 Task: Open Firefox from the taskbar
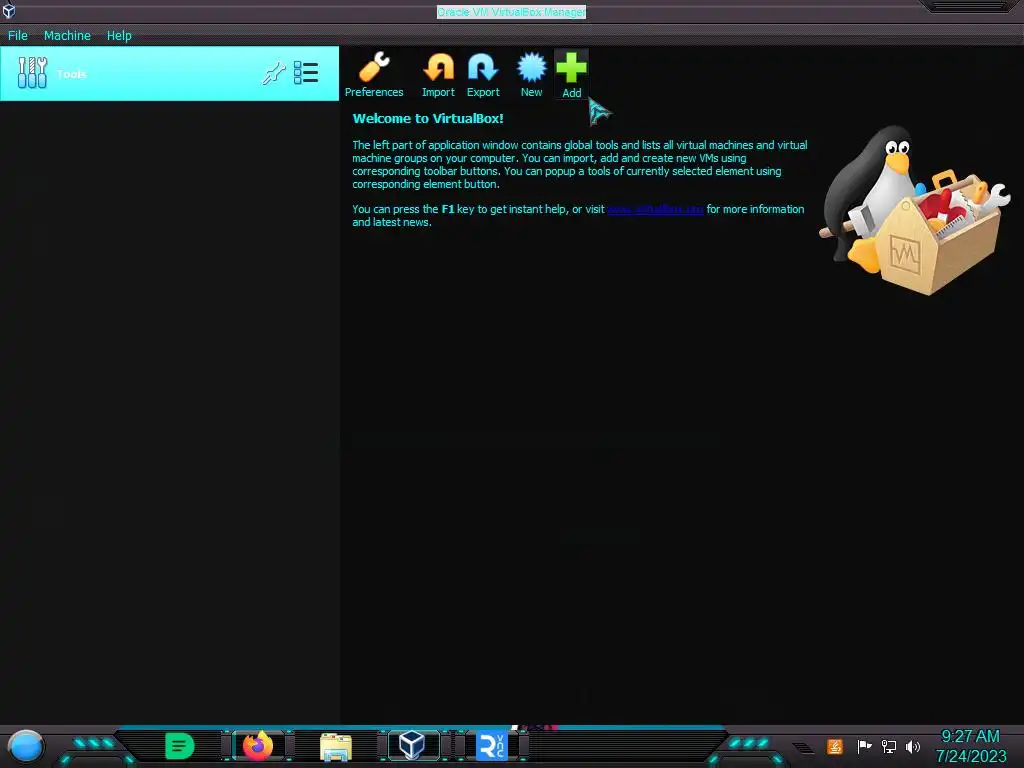[x=258, y=746]
